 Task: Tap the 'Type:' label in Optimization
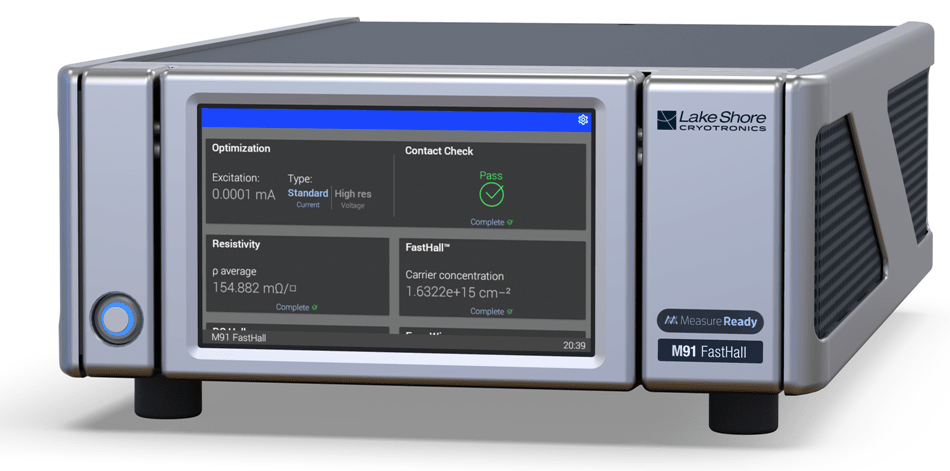[300, 179]
